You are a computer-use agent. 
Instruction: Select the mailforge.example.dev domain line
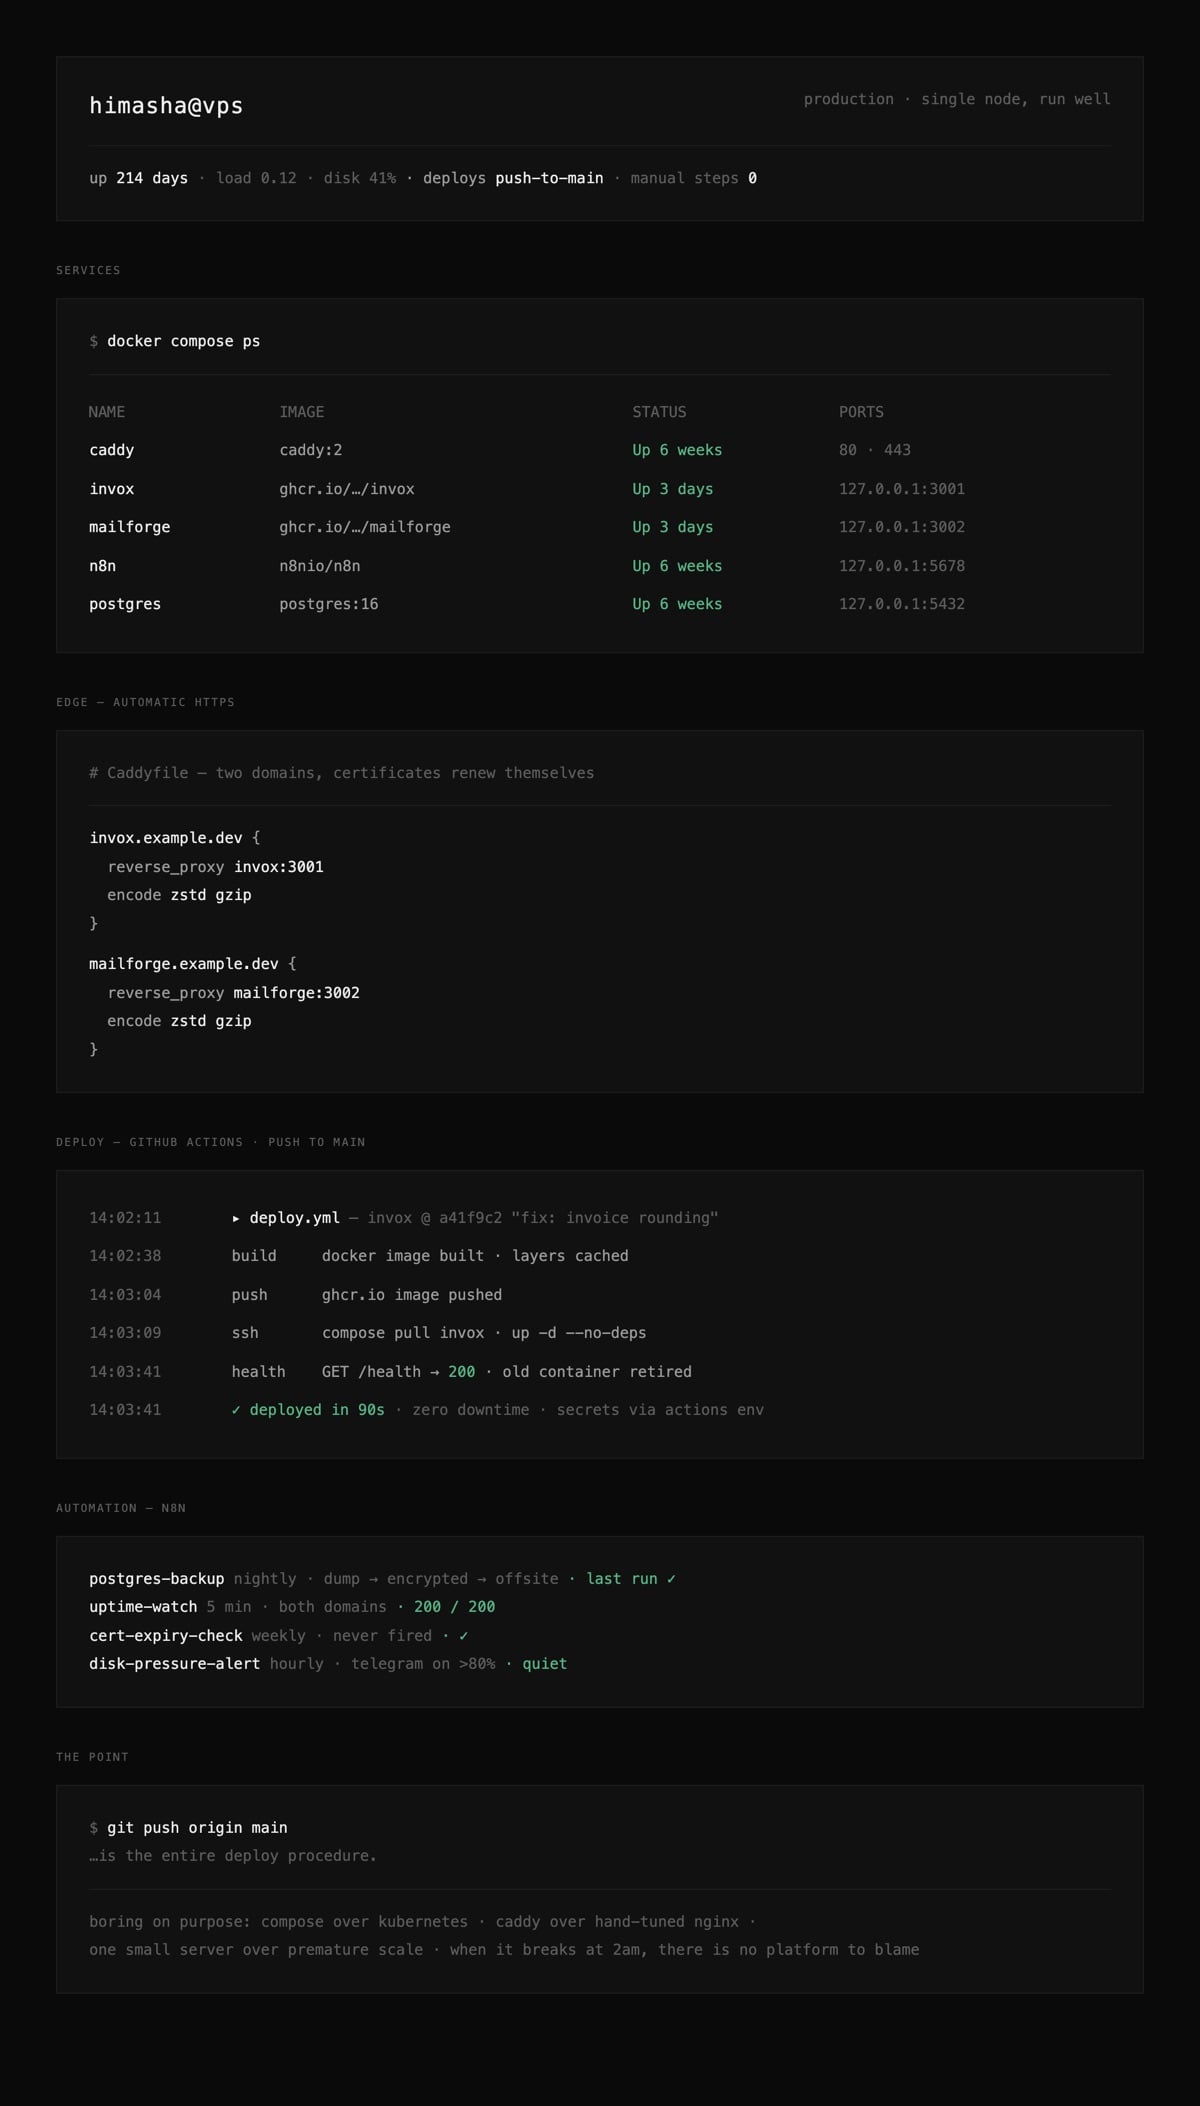pyautogui.click(x=193, y=964)
